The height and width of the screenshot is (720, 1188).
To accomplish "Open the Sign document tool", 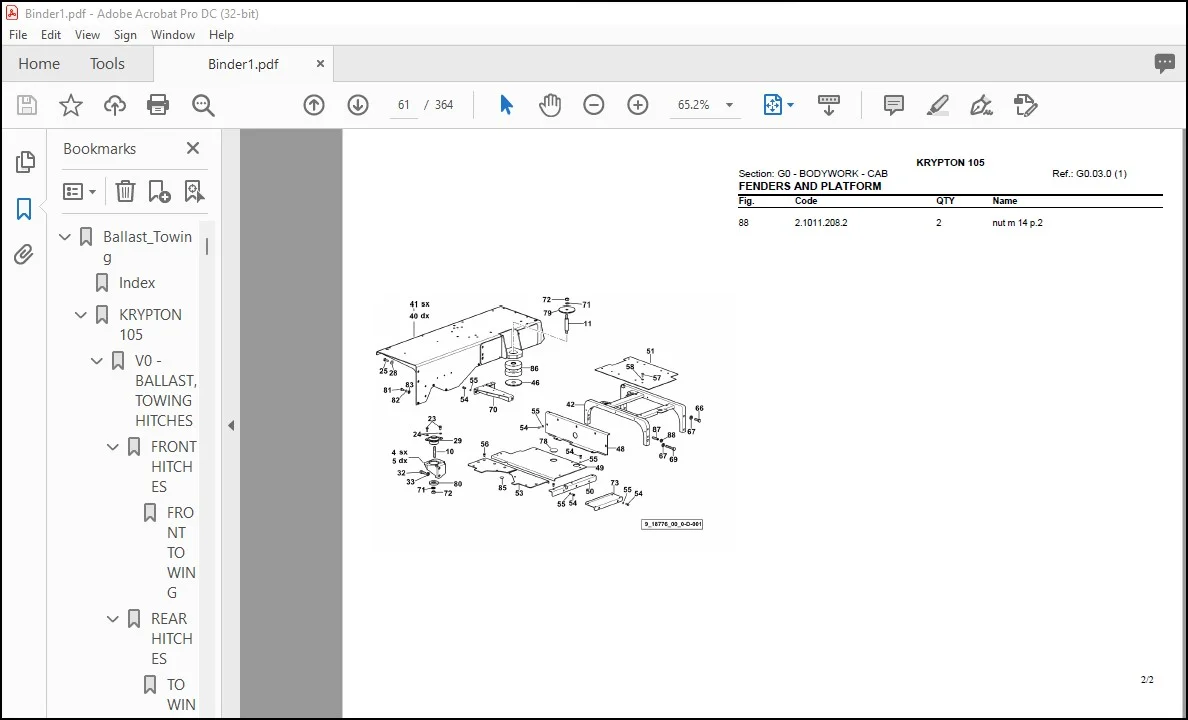I will click(982, 105).
